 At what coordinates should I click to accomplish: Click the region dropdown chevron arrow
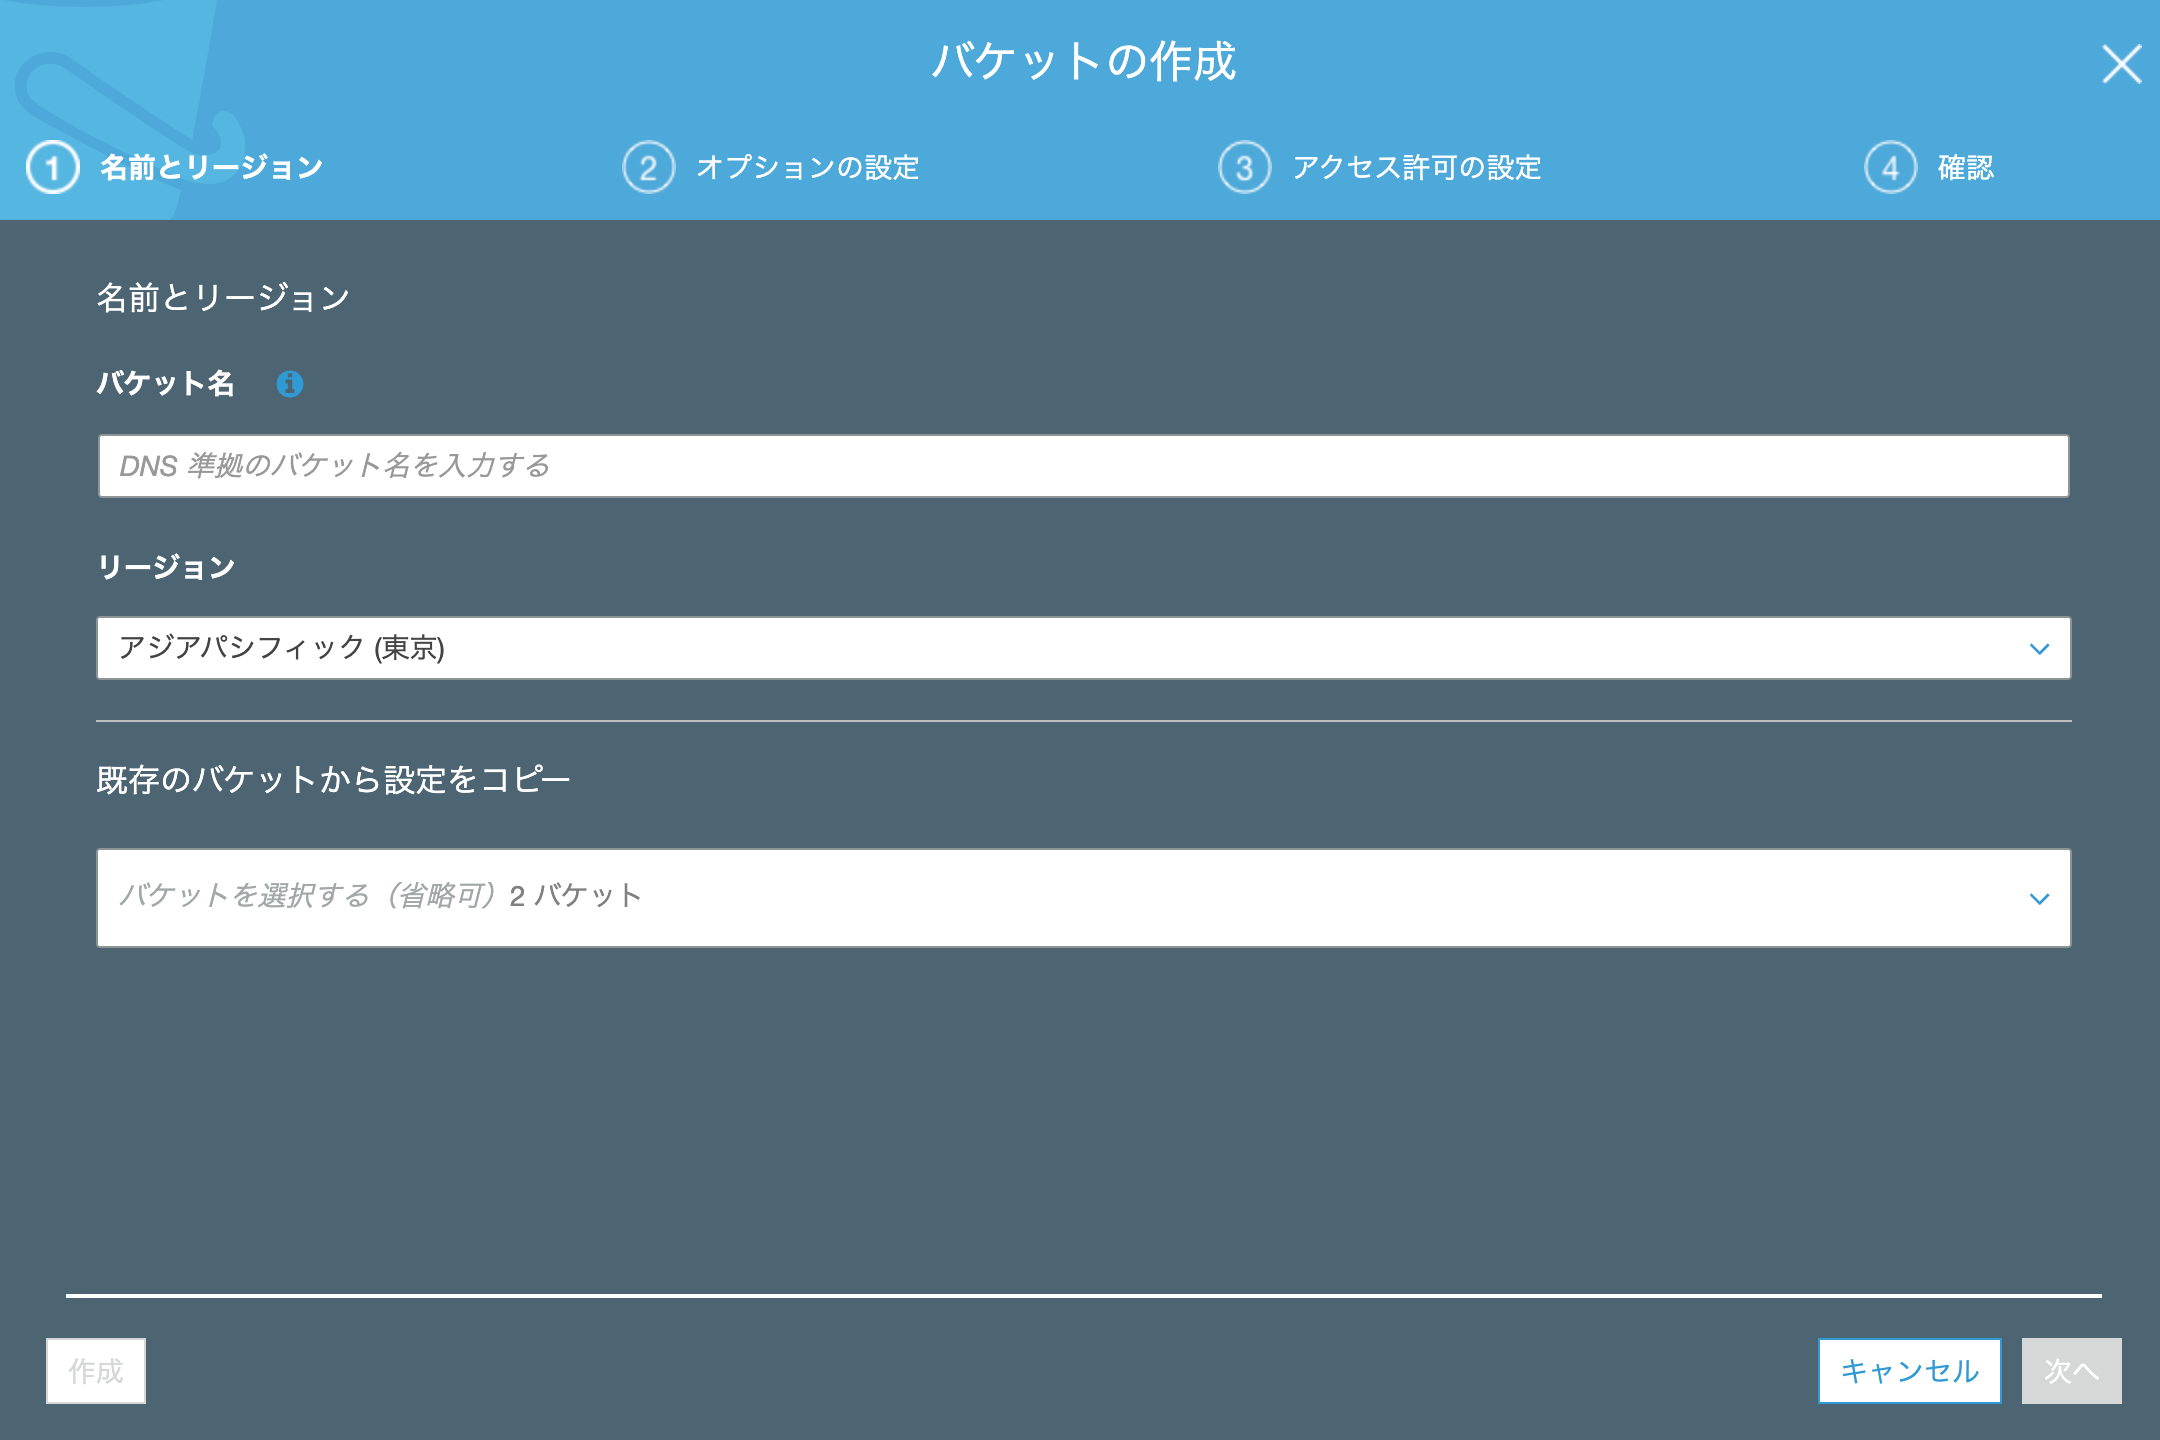[x=2039, y=649]
